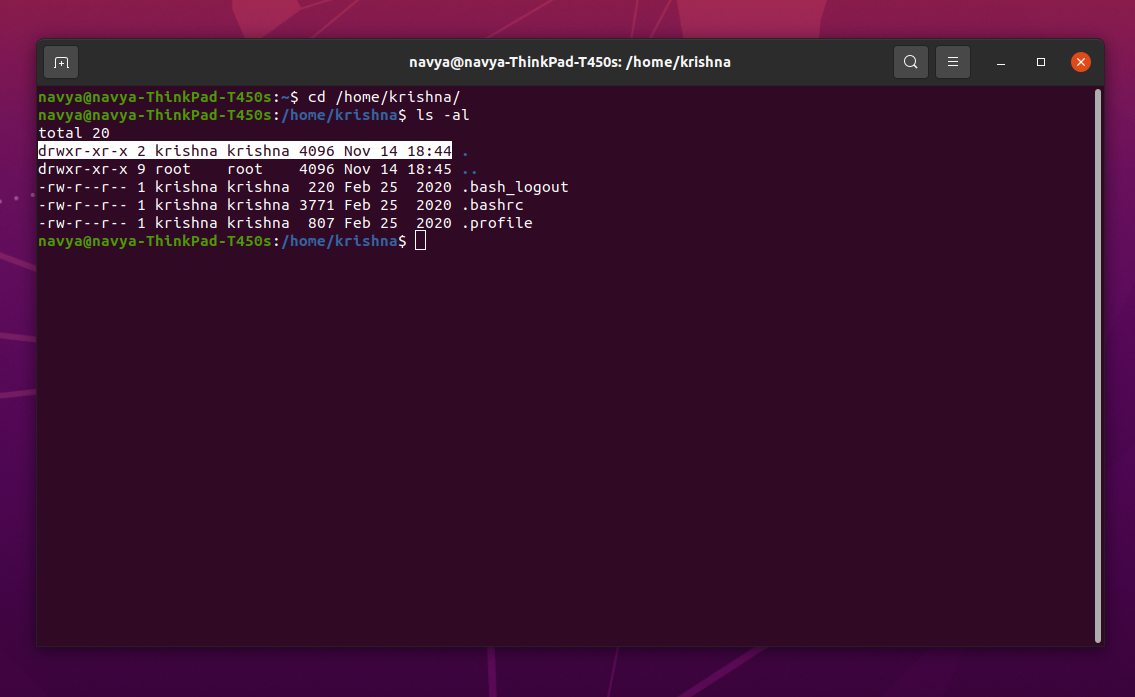Image resolution: width=1135 pixels, height=697 pixels.
Task: Click the .bashrc file name
Action: click(x=492, y=205)
